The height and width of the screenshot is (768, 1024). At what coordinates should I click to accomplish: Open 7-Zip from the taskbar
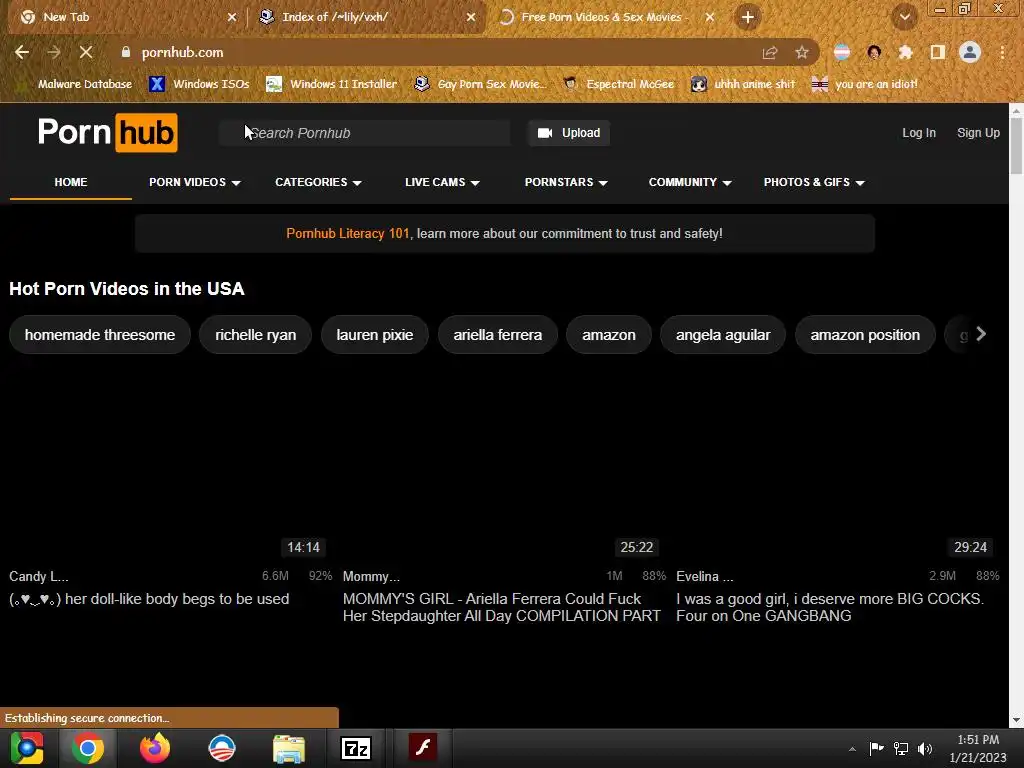(x=356, y=748)
